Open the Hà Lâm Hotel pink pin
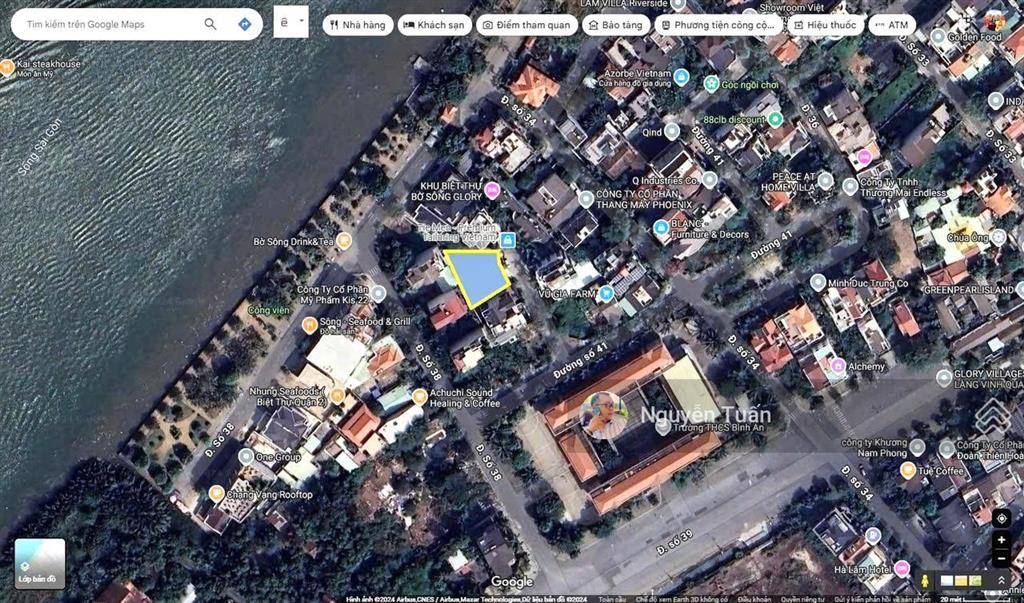 (902, 568)
